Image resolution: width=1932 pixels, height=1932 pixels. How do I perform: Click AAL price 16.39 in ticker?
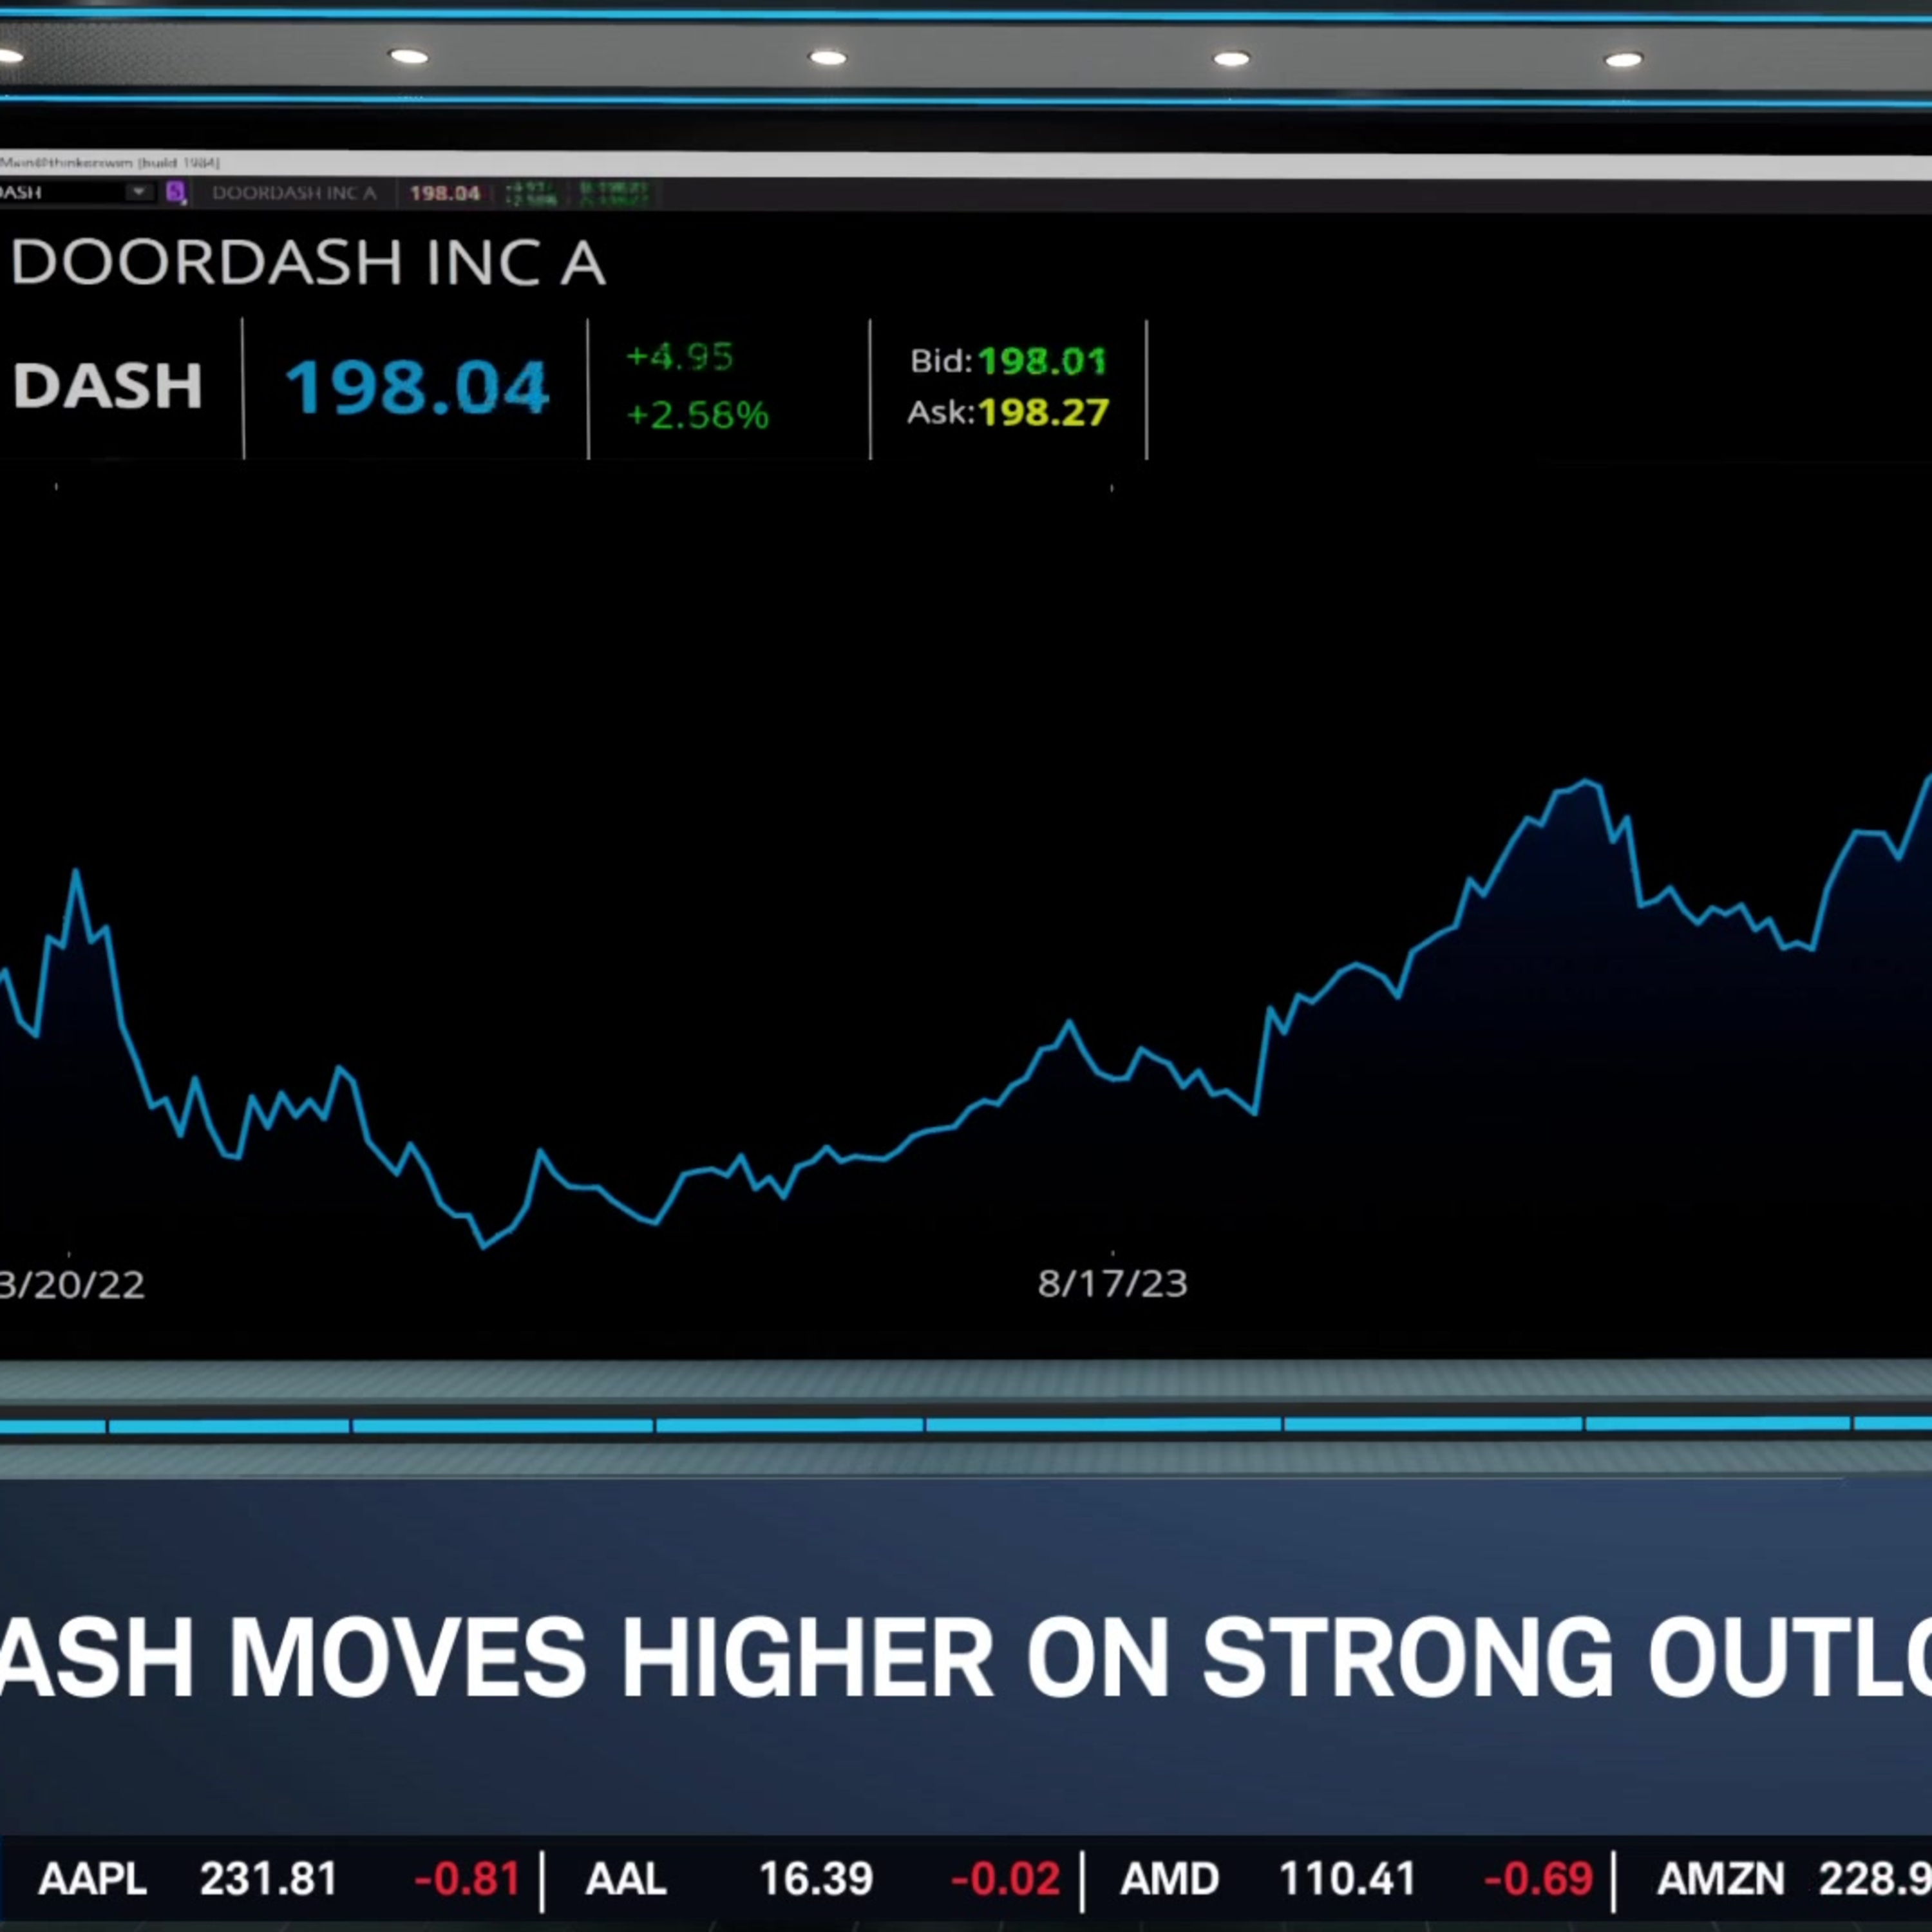816,1879
